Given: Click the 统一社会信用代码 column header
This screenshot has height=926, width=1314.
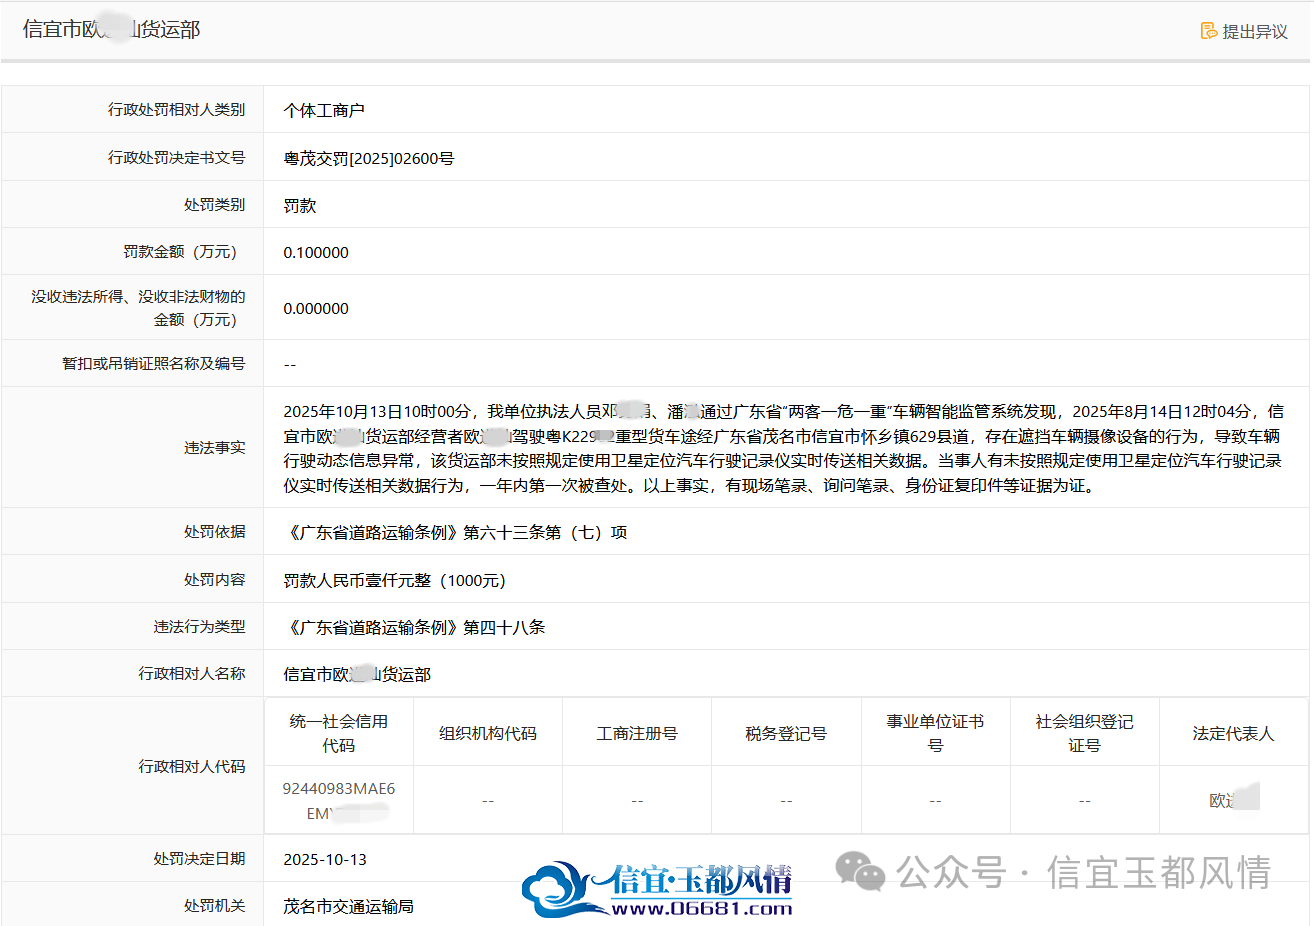Looking at the screenshot, I should click(339, 733).
